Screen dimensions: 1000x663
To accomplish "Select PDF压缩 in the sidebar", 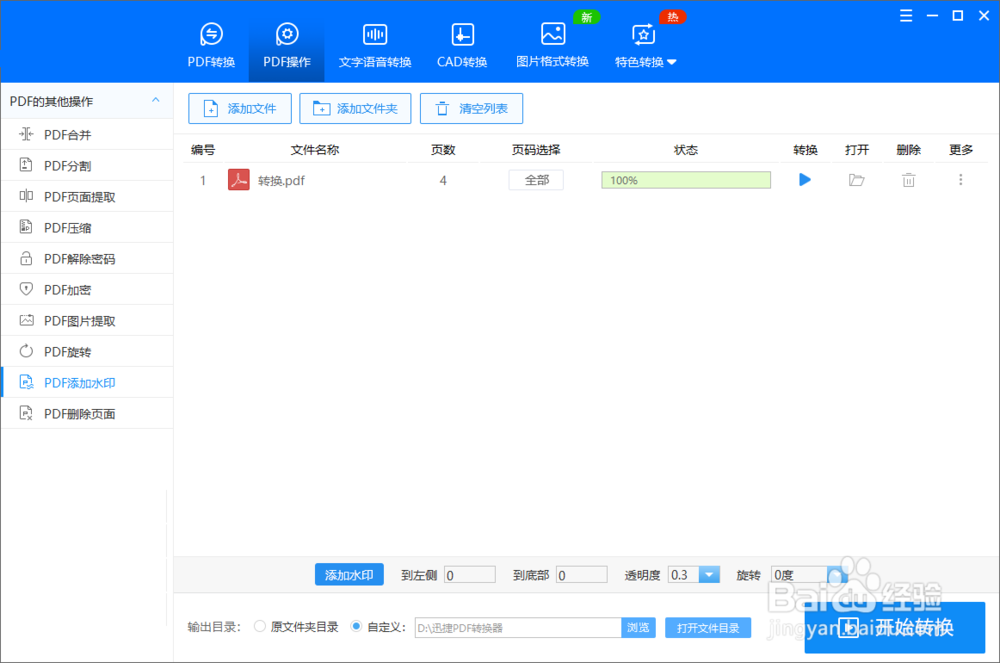I will coord(87,228).
